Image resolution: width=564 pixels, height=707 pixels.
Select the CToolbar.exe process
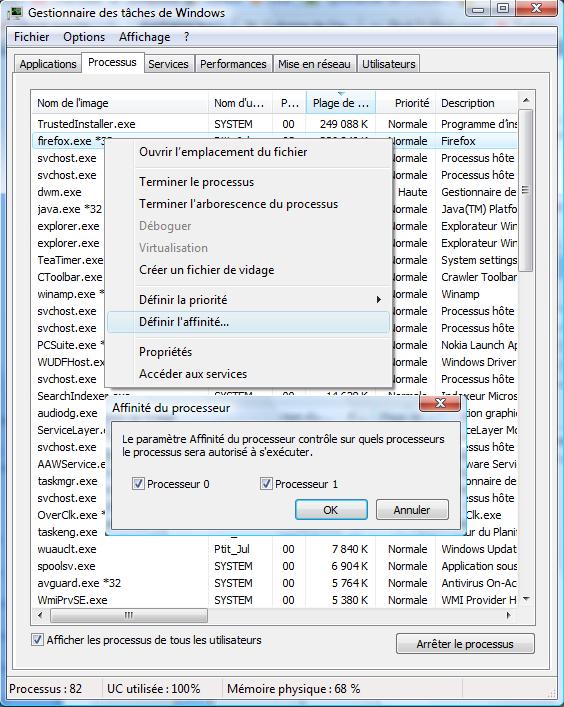pyautogui.click(x=70, y=277)
